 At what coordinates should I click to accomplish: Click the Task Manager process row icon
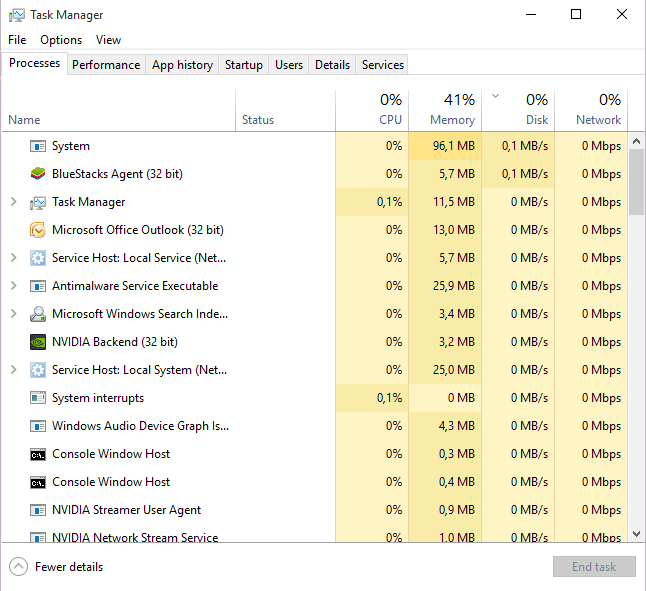click(x=38, y=202)
